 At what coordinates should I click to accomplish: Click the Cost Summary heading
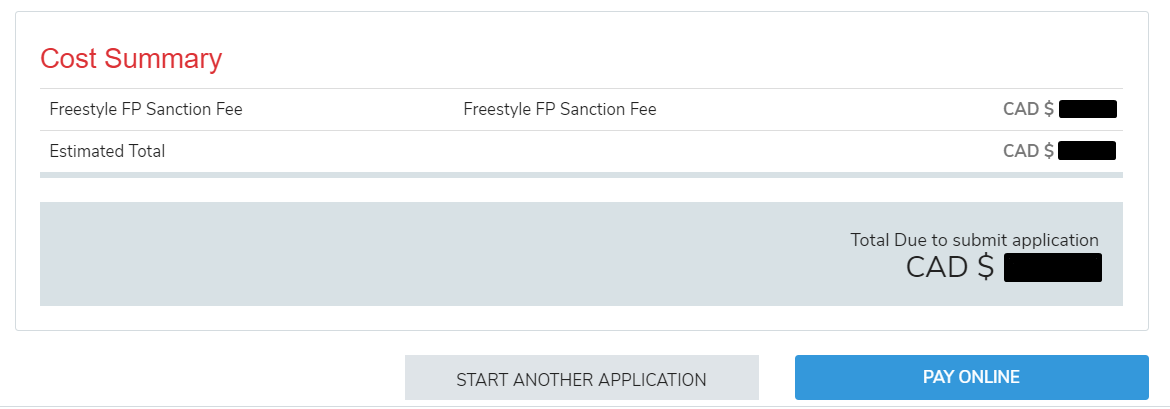(131, 59)
